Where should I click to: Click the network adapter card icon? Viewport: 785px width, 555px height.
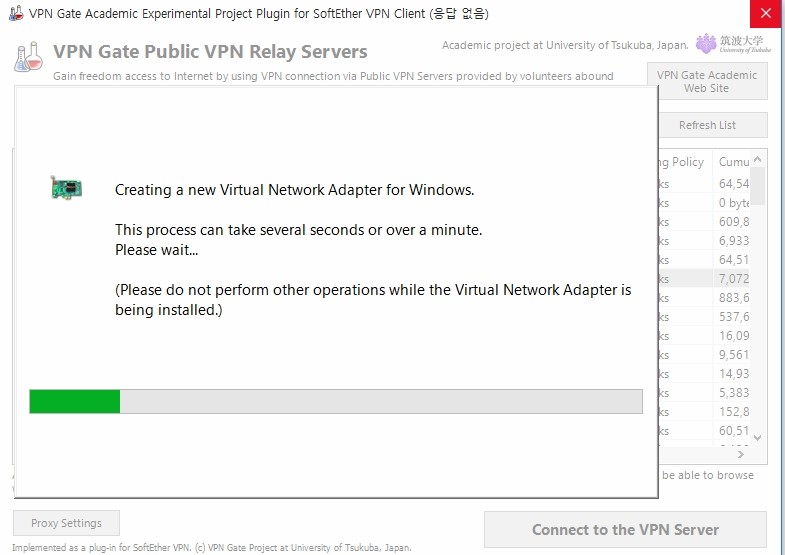click(x=67, y=188)
